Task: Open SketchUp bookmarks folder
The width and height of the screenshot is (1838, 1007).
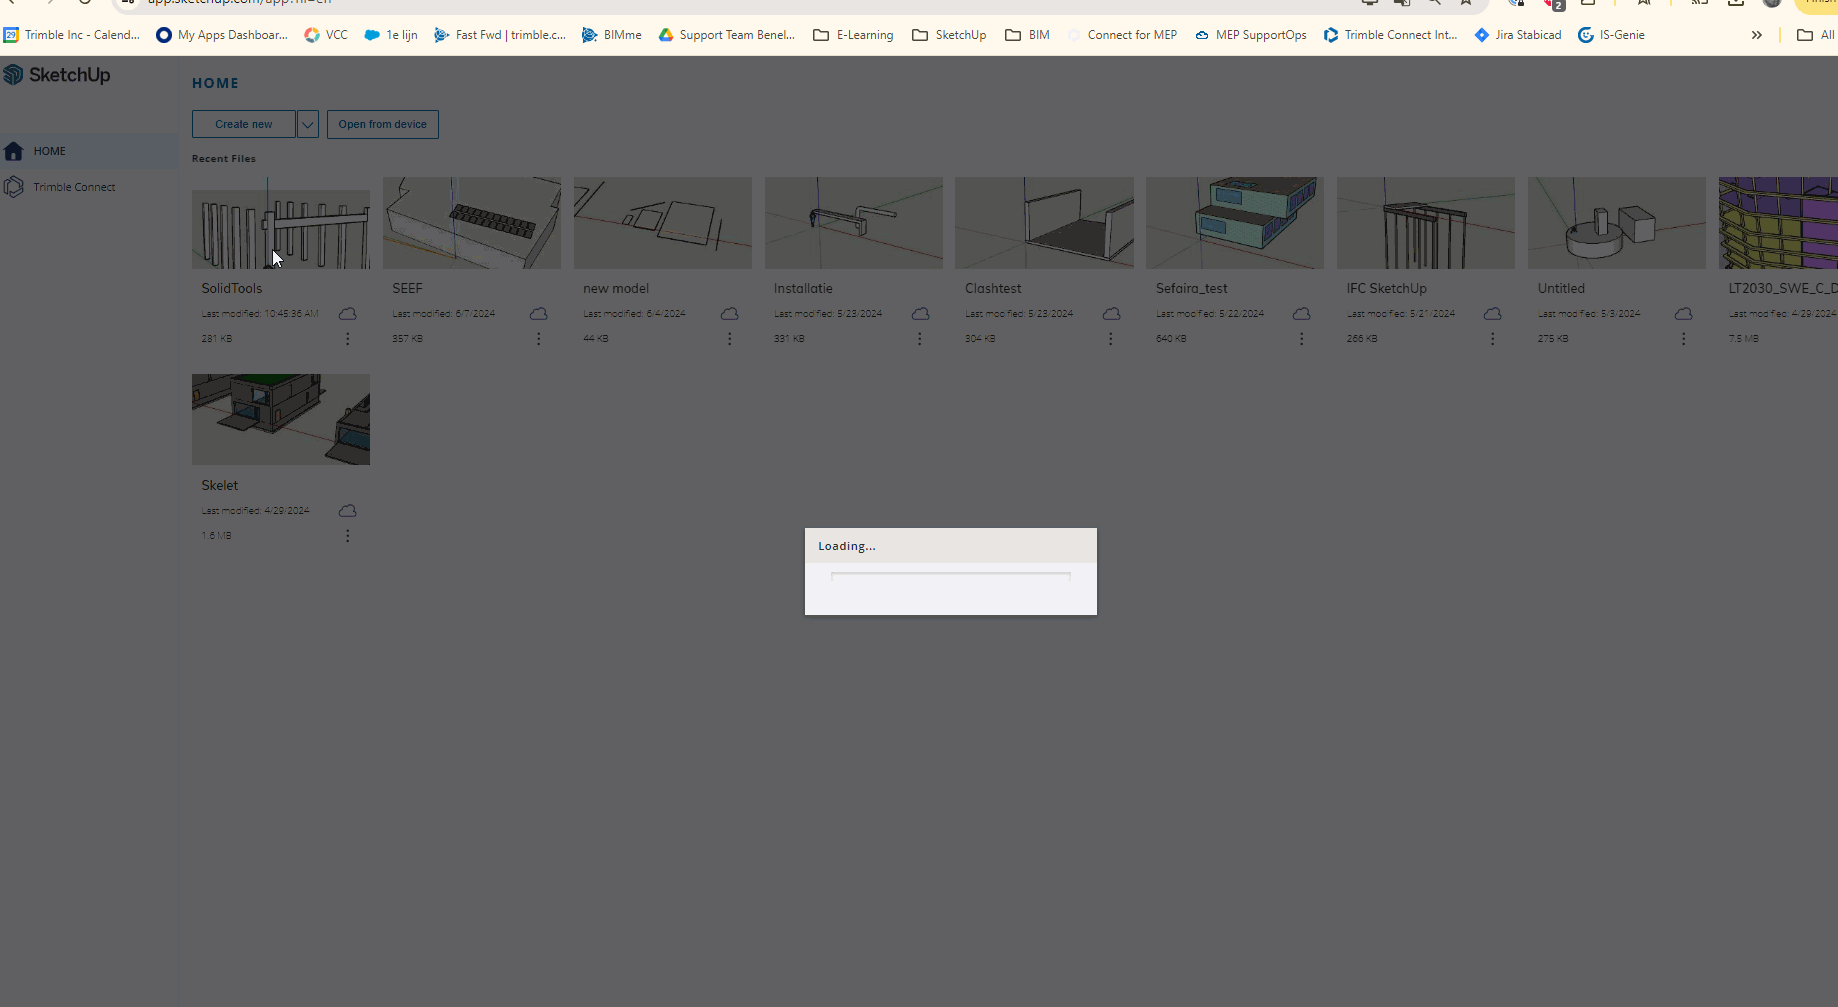Action: 949,35
